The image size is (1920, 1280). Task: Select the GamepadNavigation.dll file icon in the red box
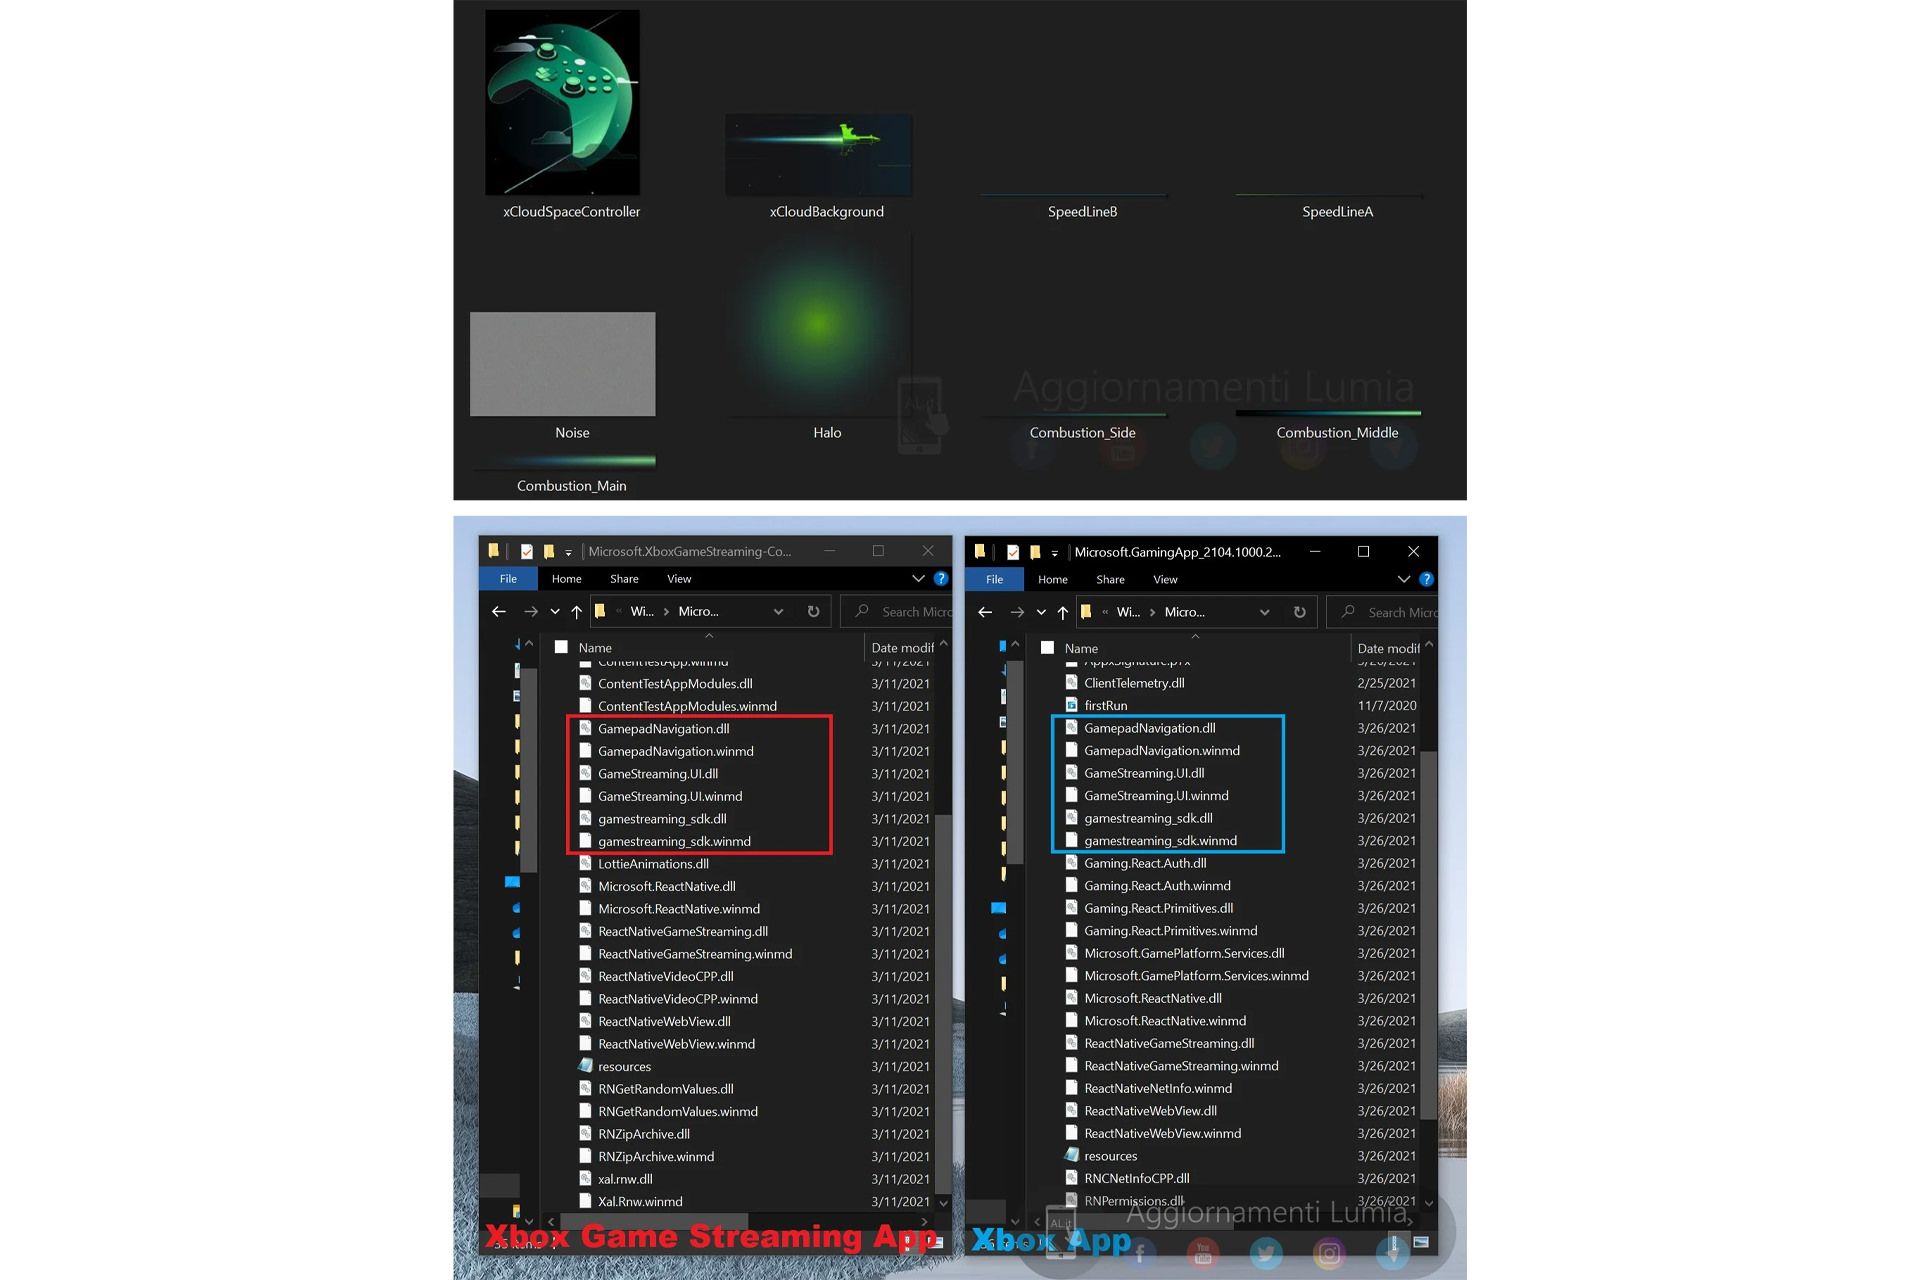(584, 728)
